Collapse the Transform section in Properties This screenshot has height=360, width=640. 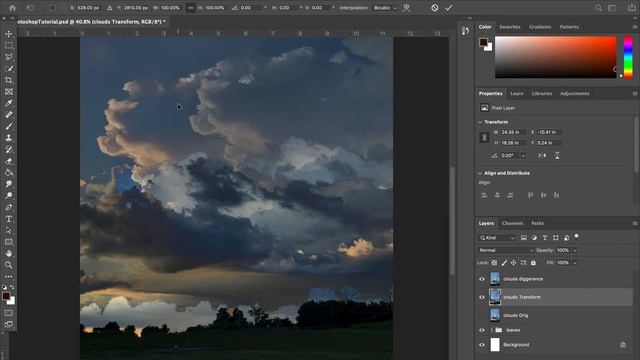click(480, 122)
